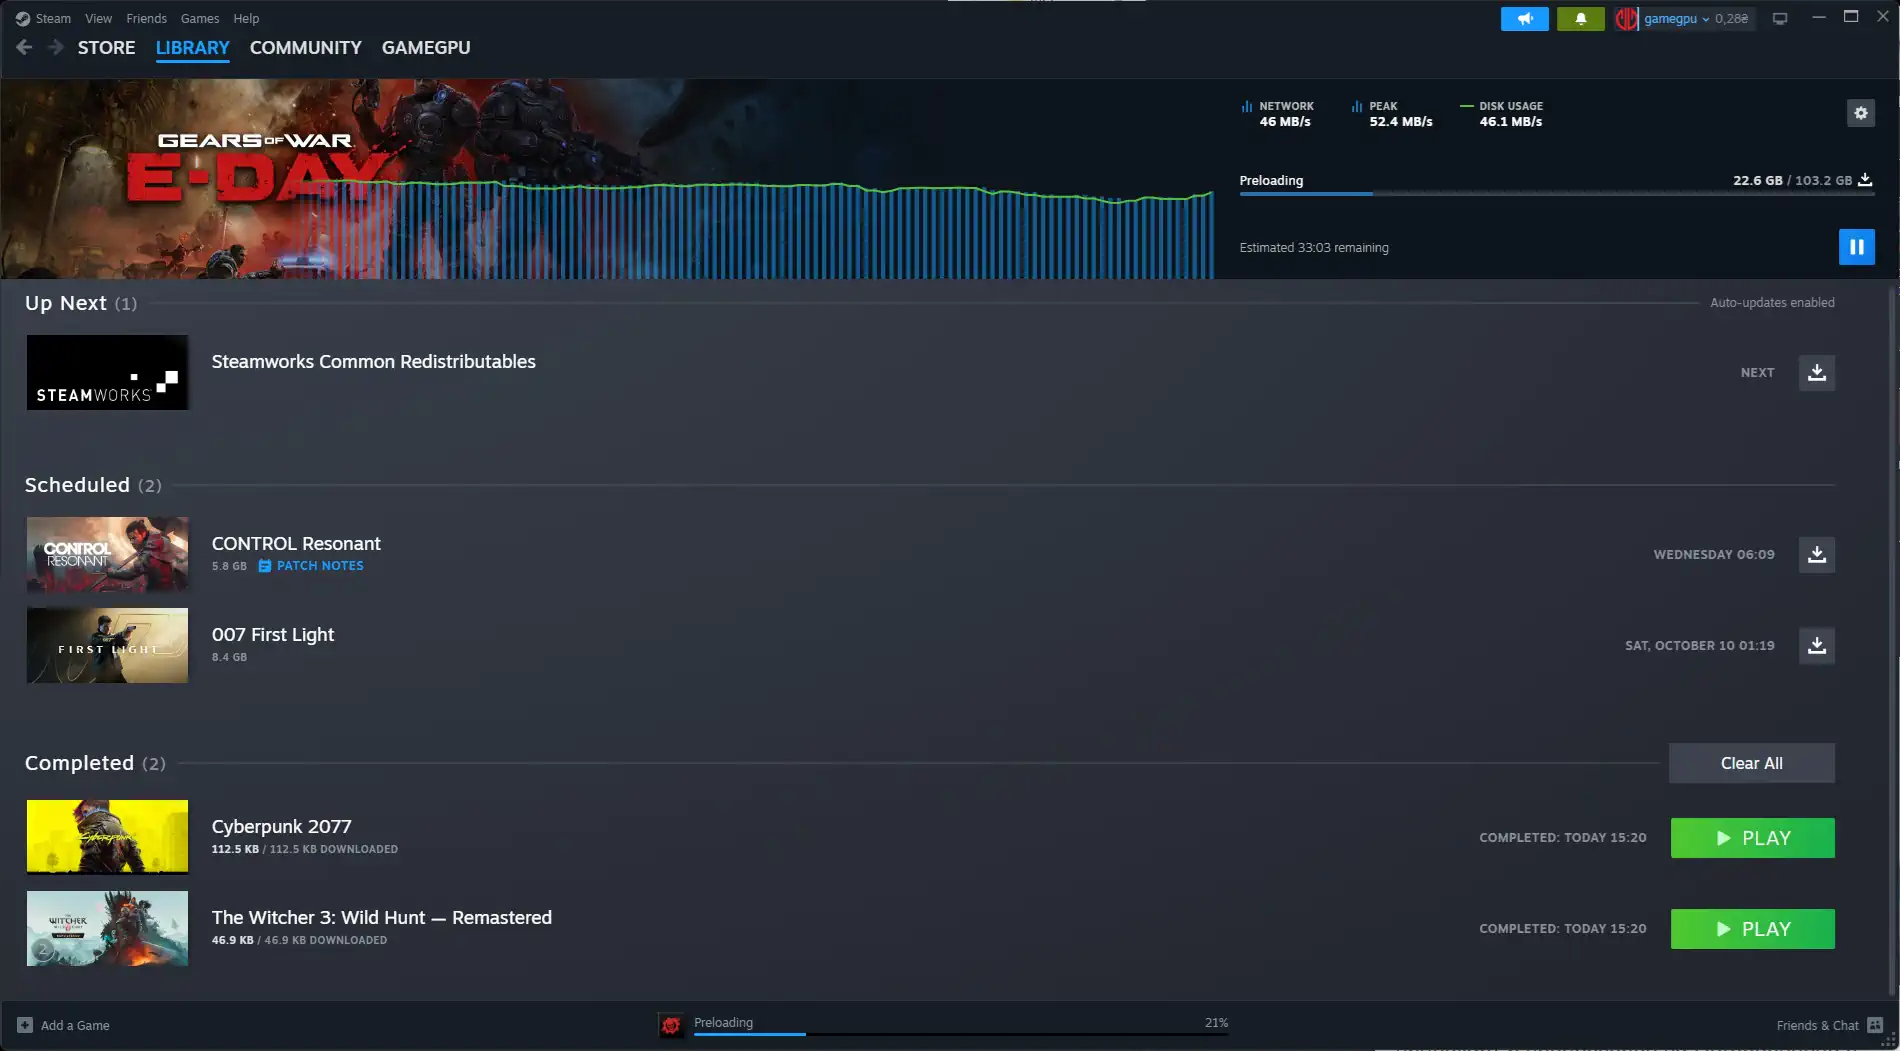This screenshot has height=1051, width=1900.
Task: Click Estimated 33:03 remaining text
Action: point(1314,247)
